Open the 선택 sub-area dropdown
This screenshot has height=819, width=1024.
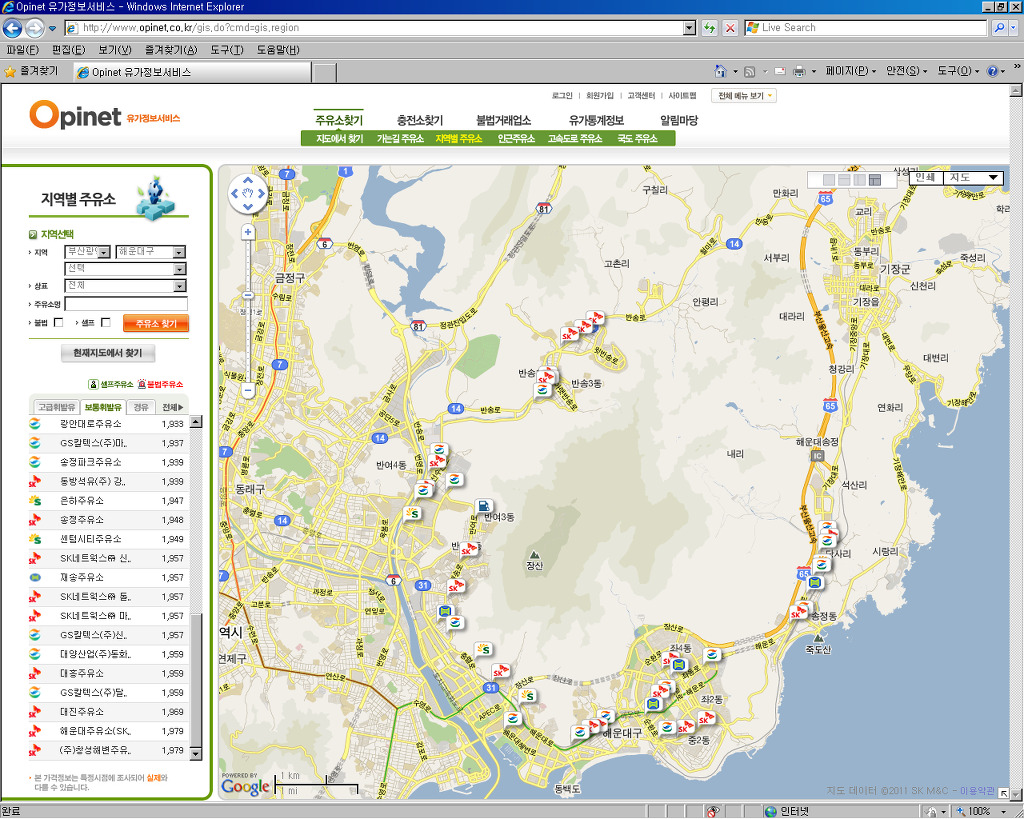pos(125,268)
